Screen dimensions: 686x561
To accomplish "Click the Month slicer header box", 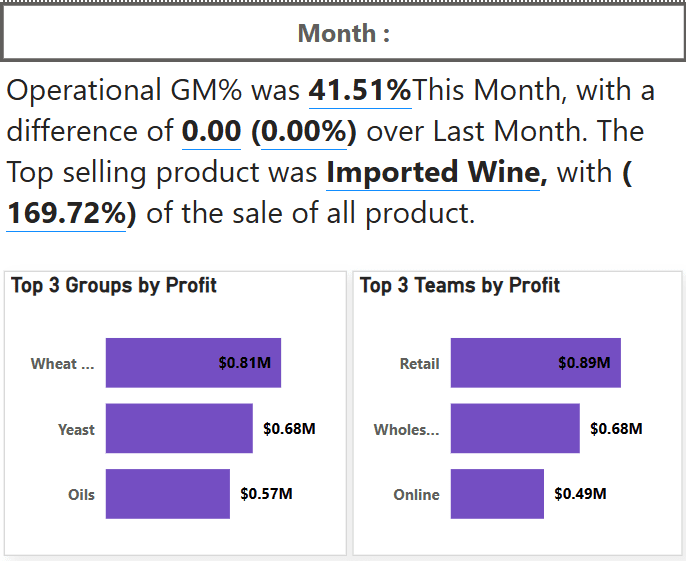I will click(x=343, y=33).
